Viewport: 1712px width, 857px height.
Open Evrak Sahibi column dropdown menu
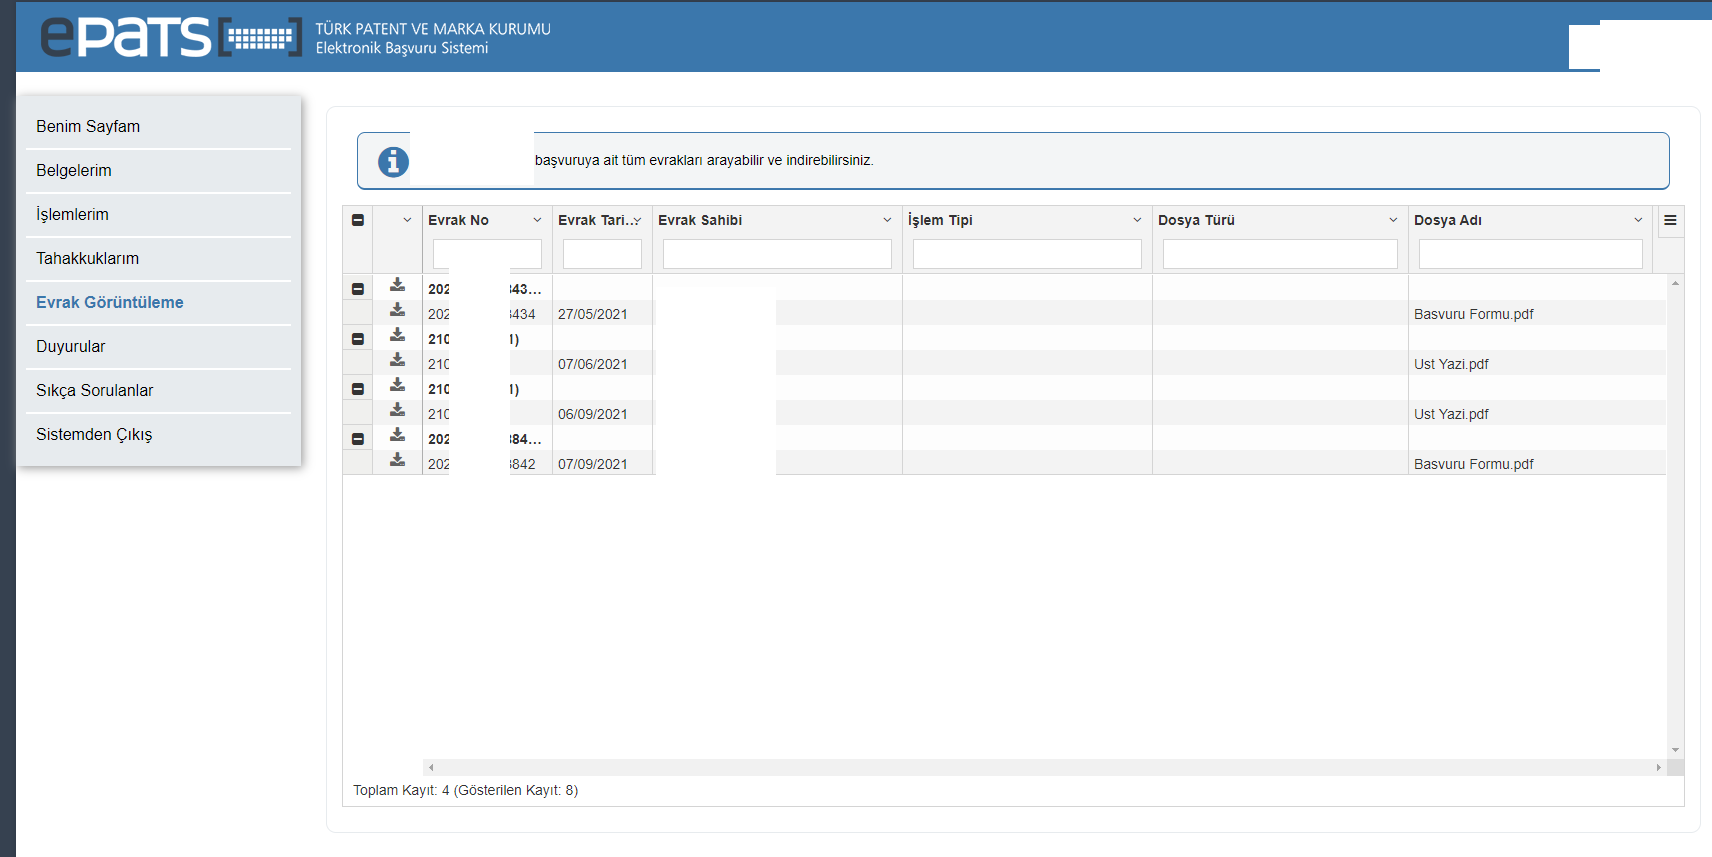[887, 220]
